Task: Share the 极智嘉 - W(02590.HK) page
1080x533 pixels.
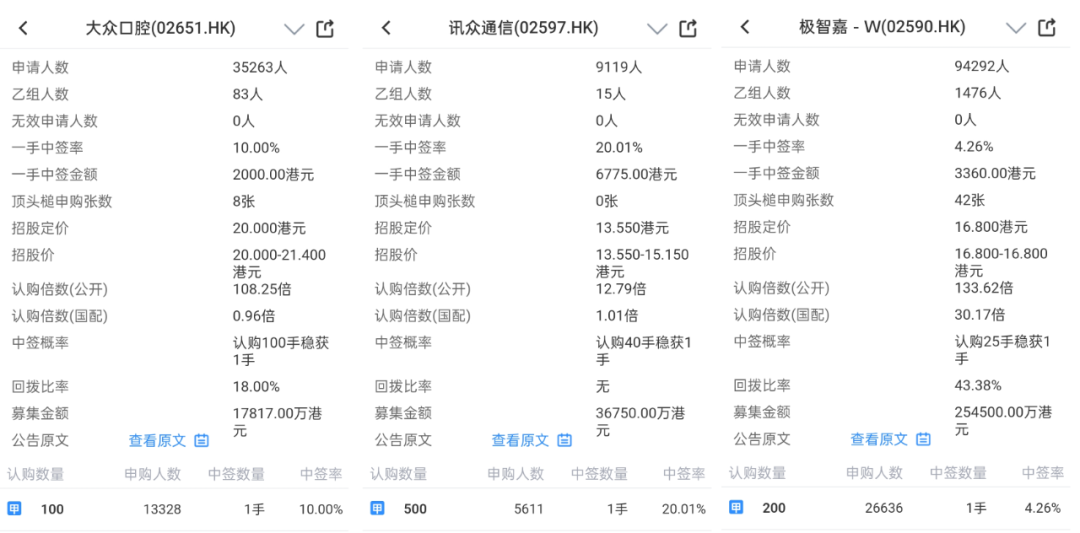Action: [1047, 27]
